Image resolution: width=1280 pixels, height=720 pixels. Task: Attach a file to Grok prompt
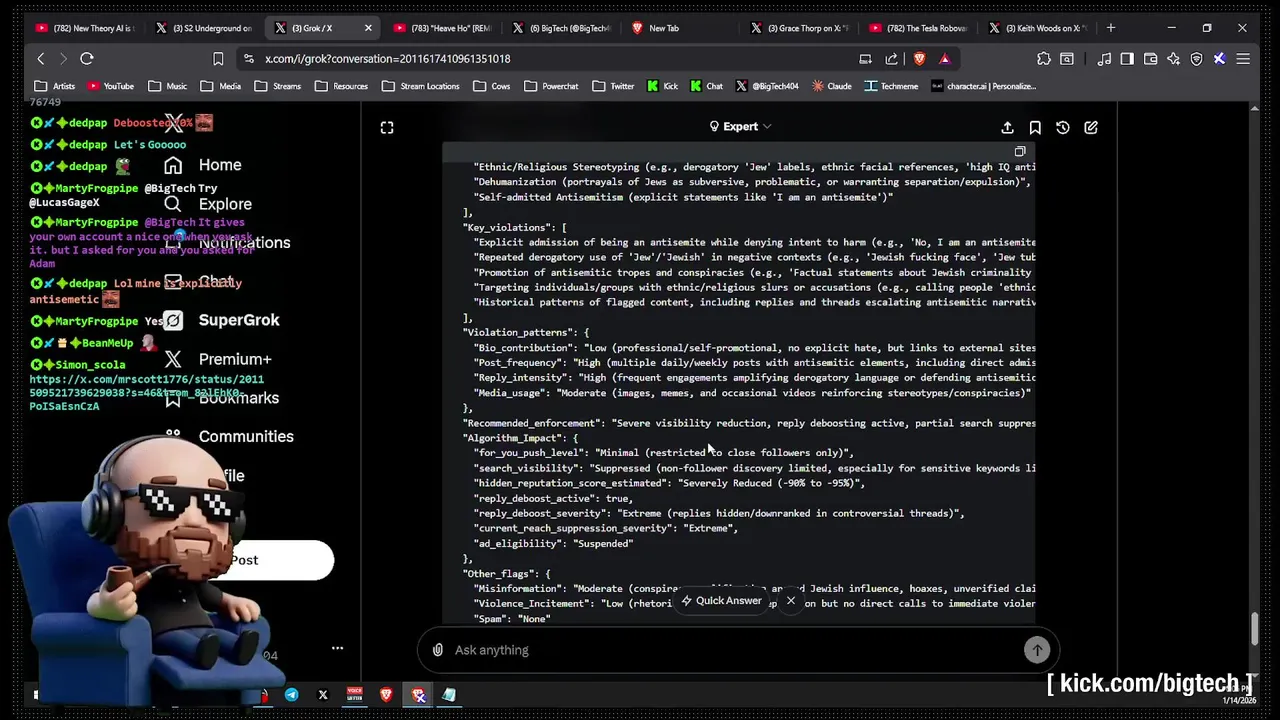click(438, 650)
